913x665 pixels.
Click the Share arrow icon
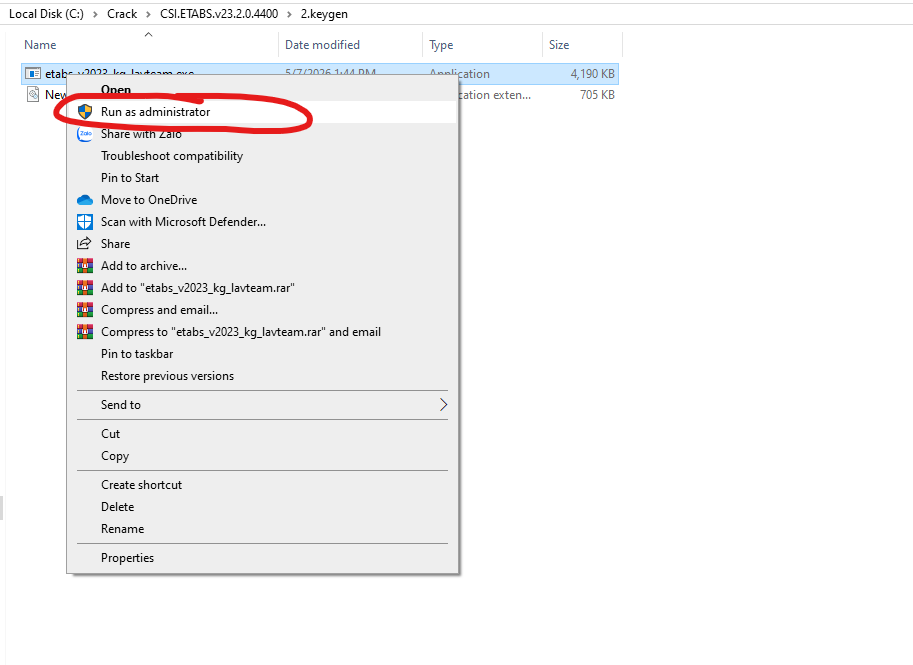click(85, 243)
